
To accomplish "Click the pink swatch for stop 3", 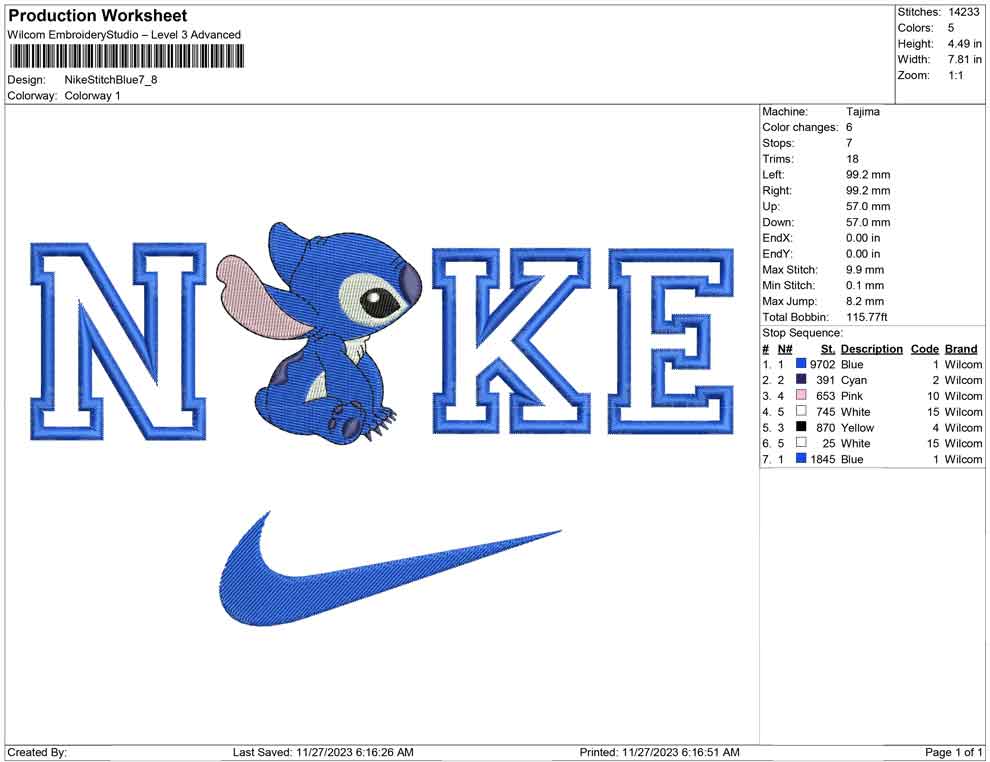I will click(801, 395).
